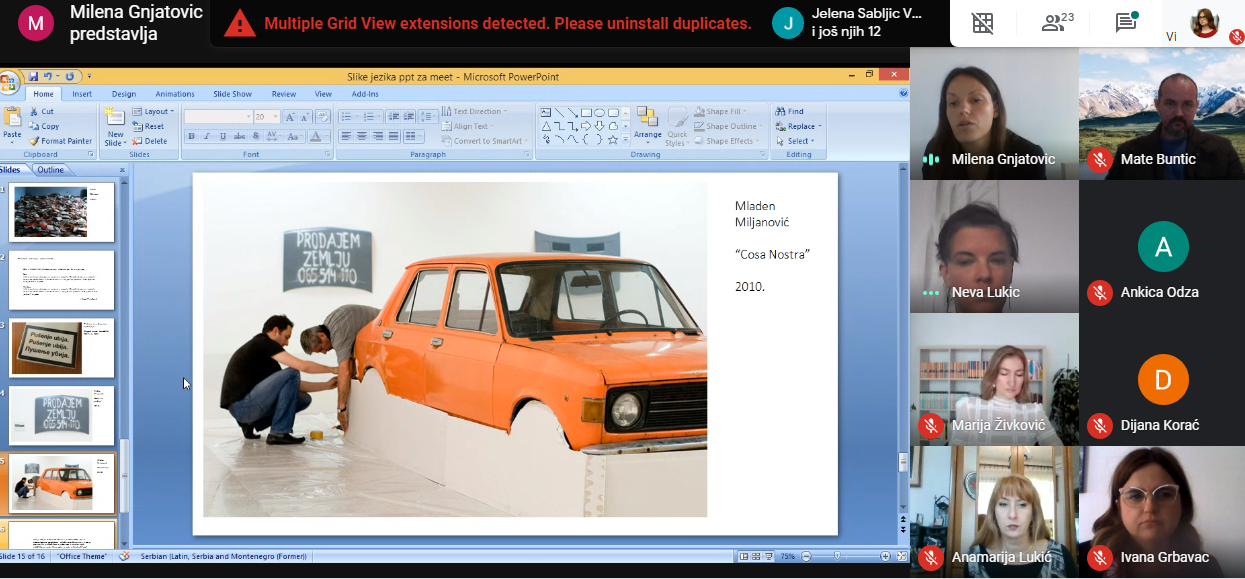Open the Meet chat panel icon

pos(1127,23)
